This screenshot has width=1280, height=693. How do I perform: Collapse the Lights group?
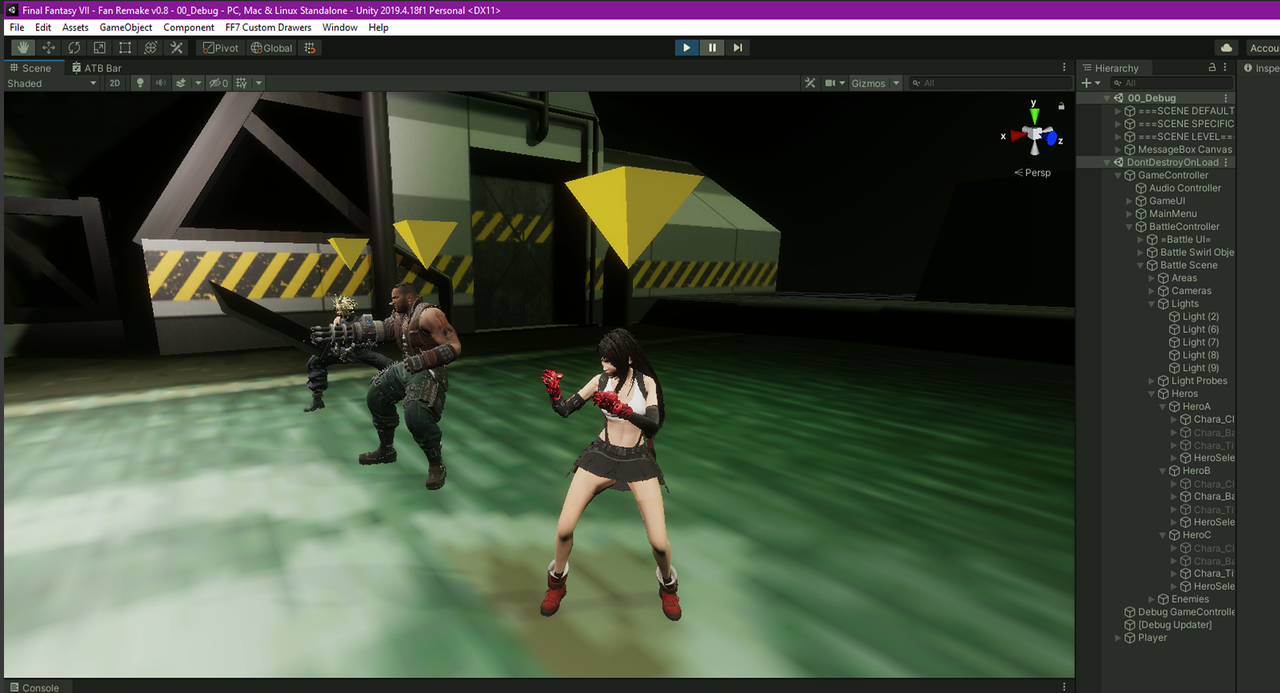[x=1152, y=304]
